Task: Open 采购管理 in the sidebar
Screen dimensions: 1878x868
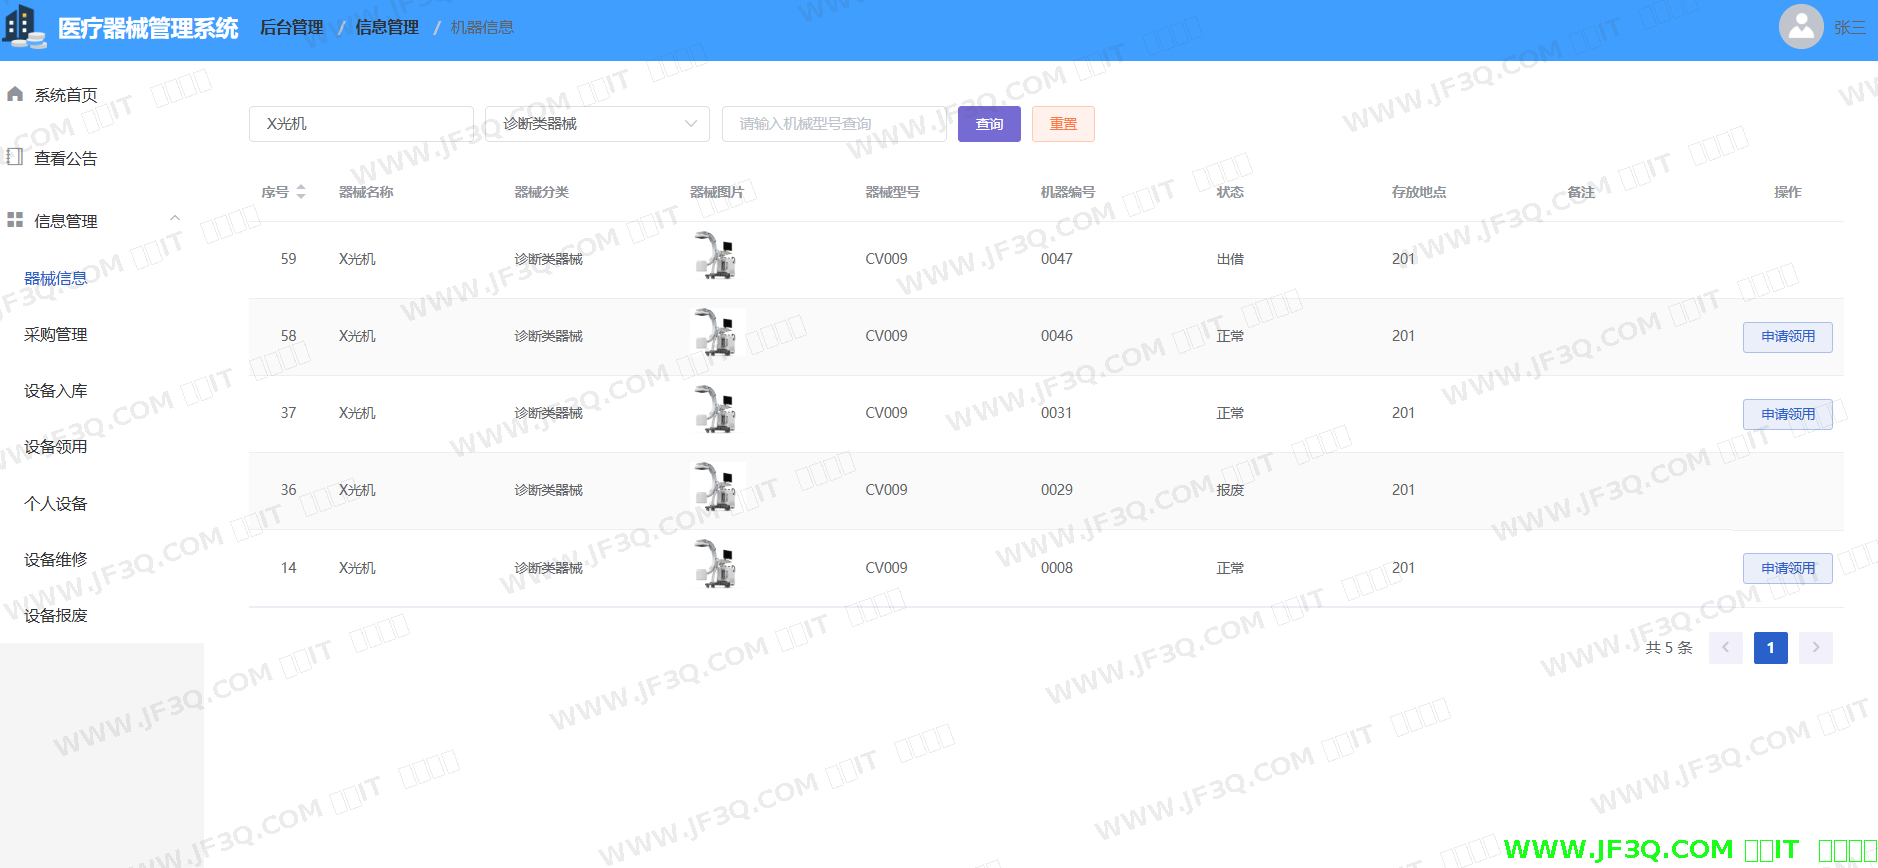Action: point(56,335)
